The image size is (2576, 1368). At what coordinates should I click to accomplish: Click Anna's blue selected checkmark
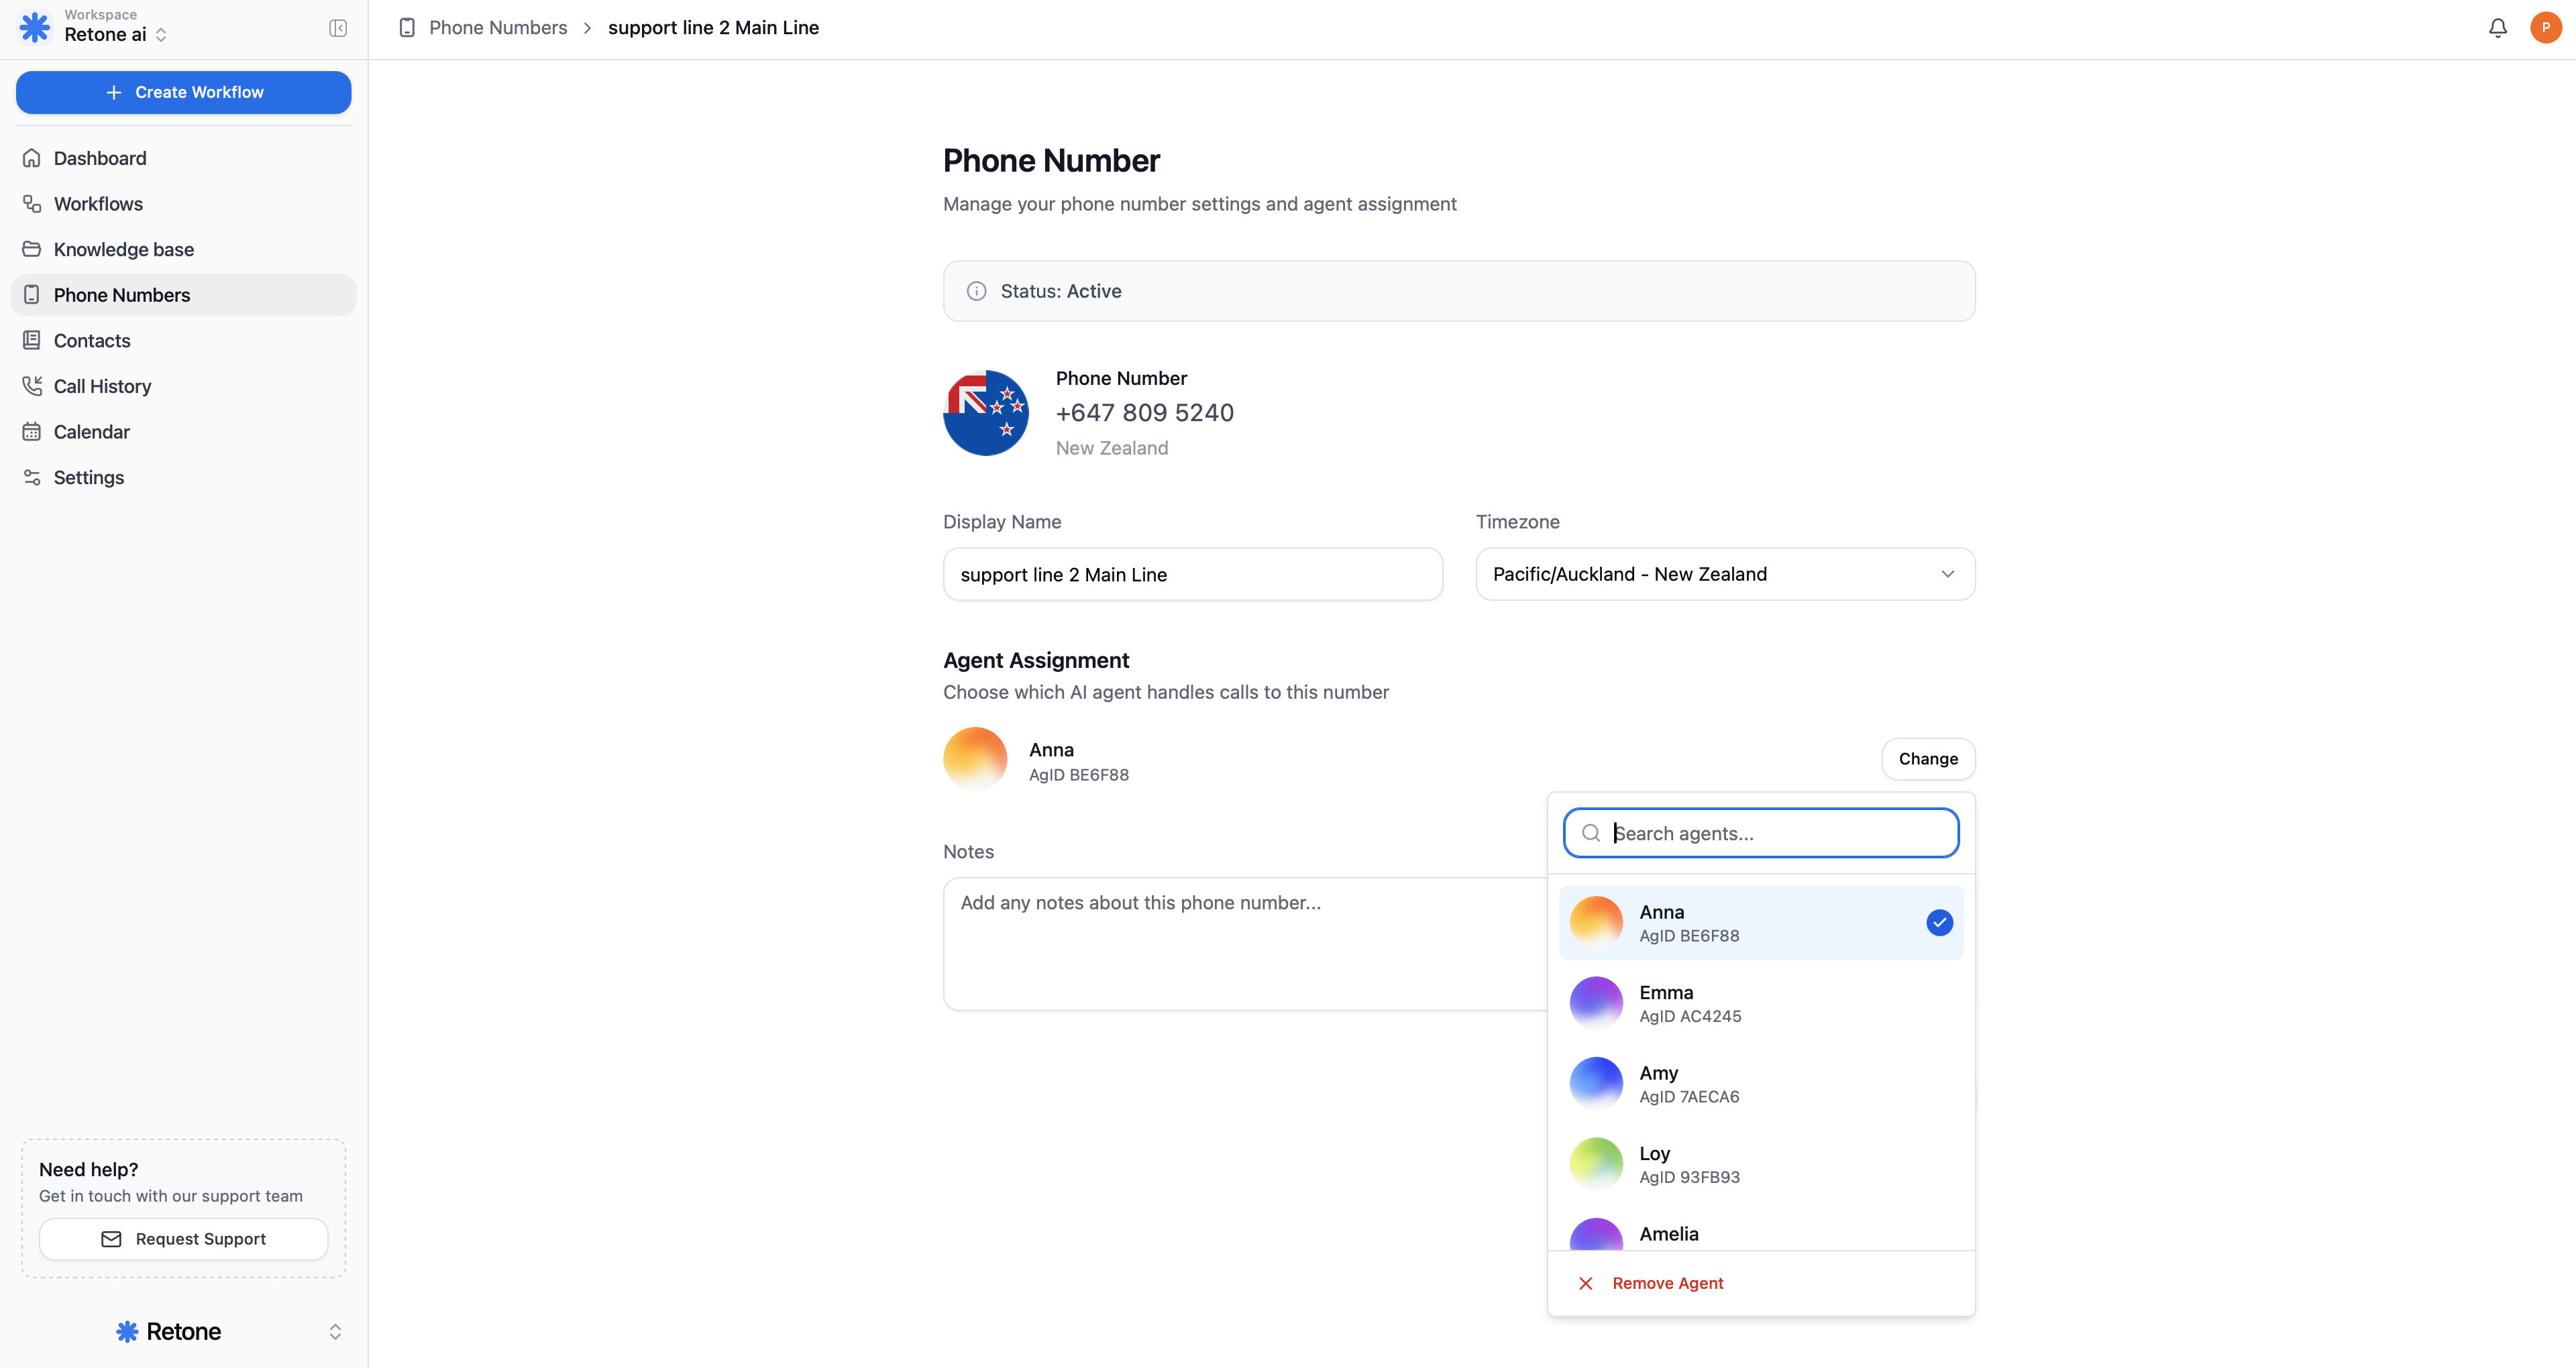coord(1939,922)
